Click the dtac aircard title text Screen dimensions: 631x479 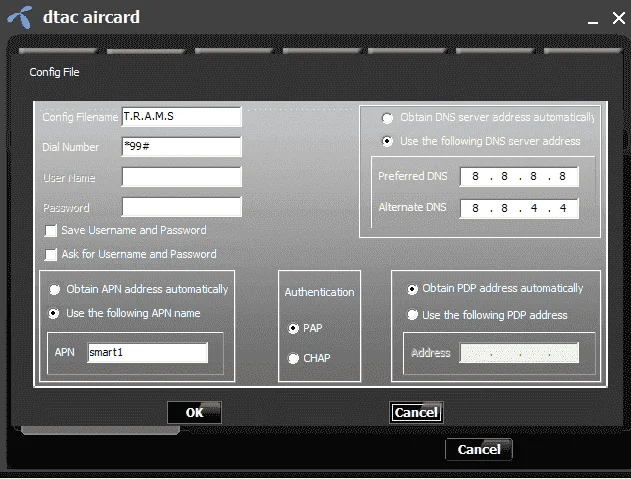91,17
